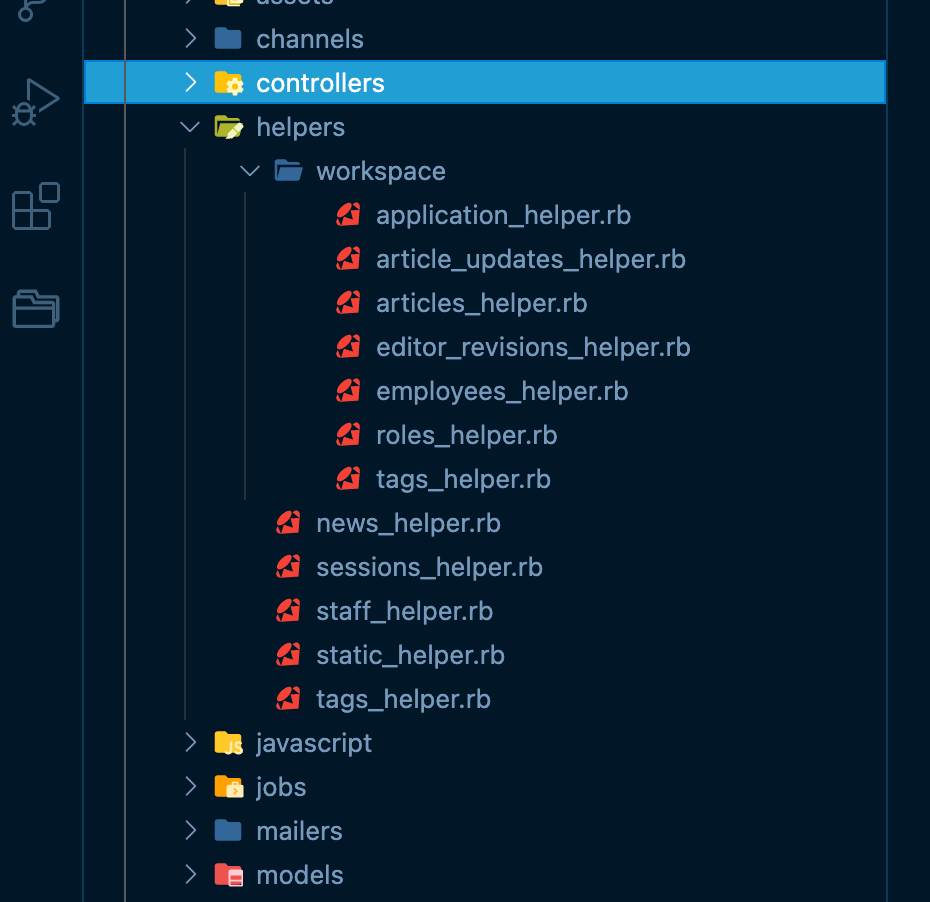
Task: Click ruby icon of news_helper.rb
Action: point(288,522)
